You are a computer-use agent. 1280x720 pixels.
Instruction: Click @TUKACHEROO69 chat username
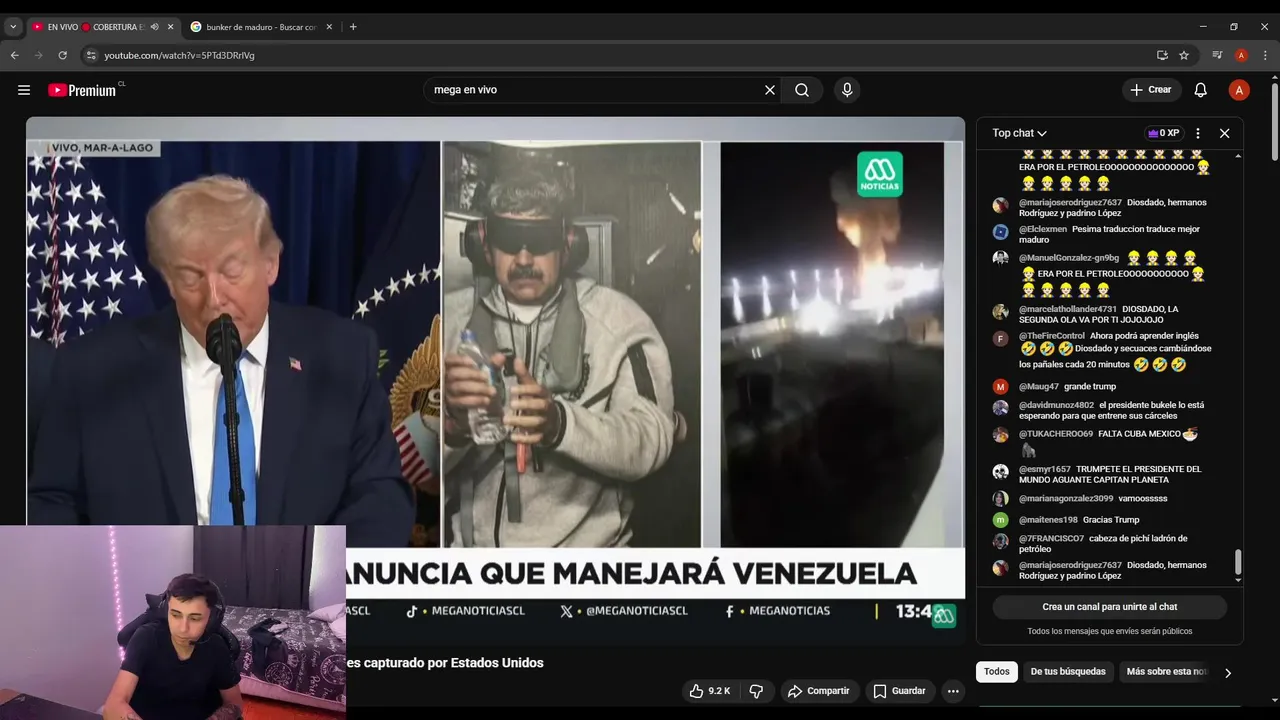1056,434
